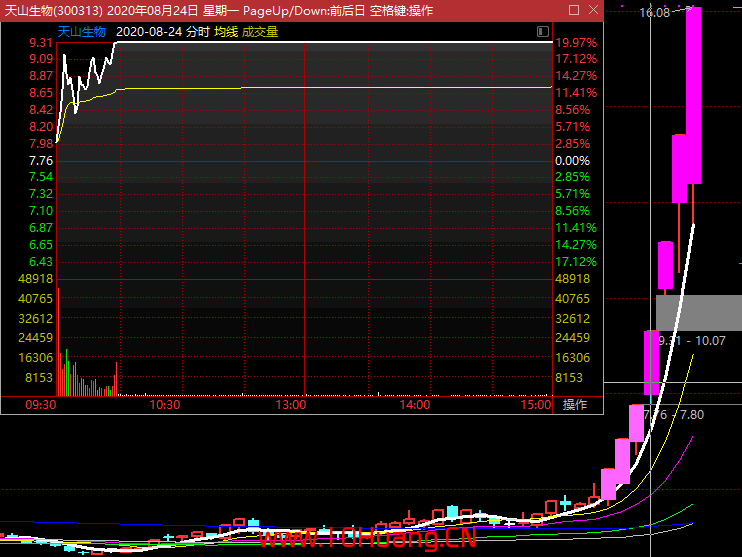742x557 pixels.
Task: Click the gray price range box on the K-line chart
Action: click(x=699, y=312)
